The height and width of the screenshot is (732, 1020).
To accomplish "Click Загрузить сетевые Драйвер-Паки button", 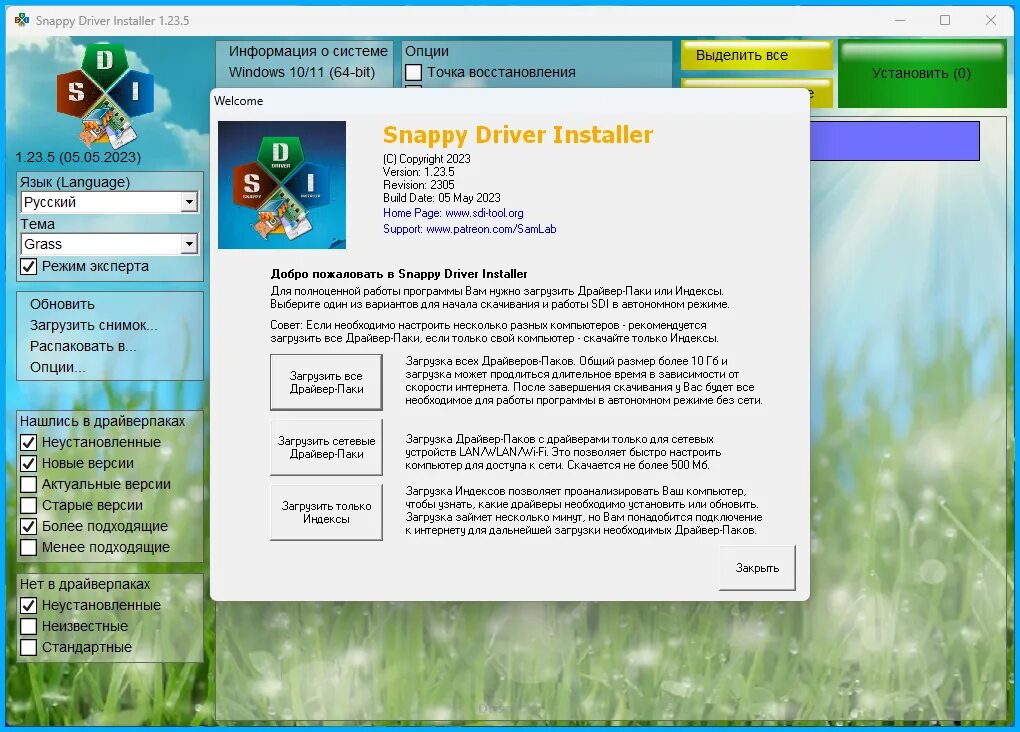I will 326,448.
